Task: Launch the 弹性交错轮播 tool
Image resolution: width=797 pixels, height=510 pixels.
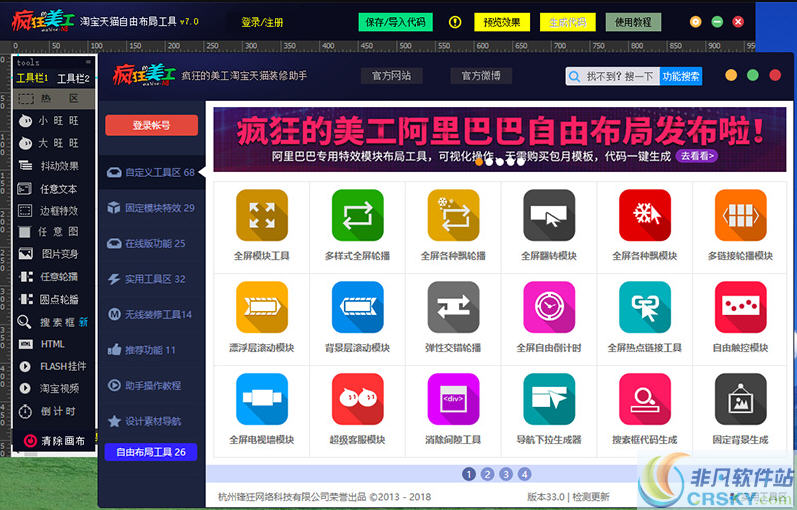Action: [x=453, y=307]
